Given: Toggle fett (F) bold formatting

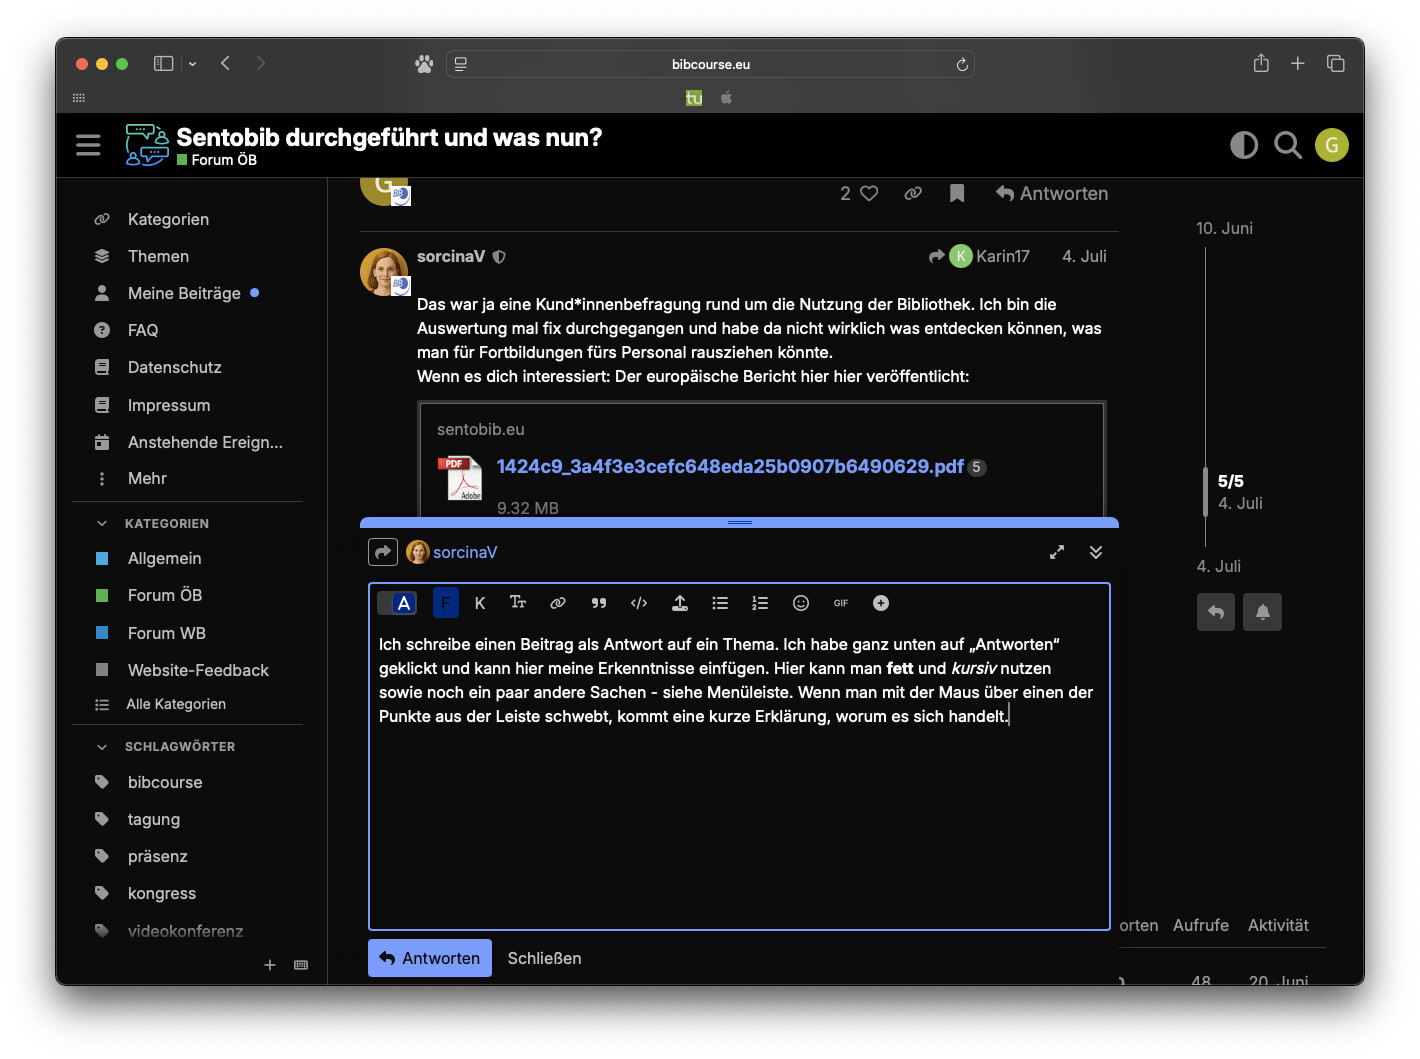Looking at the screenshot, I should point(446,603).
